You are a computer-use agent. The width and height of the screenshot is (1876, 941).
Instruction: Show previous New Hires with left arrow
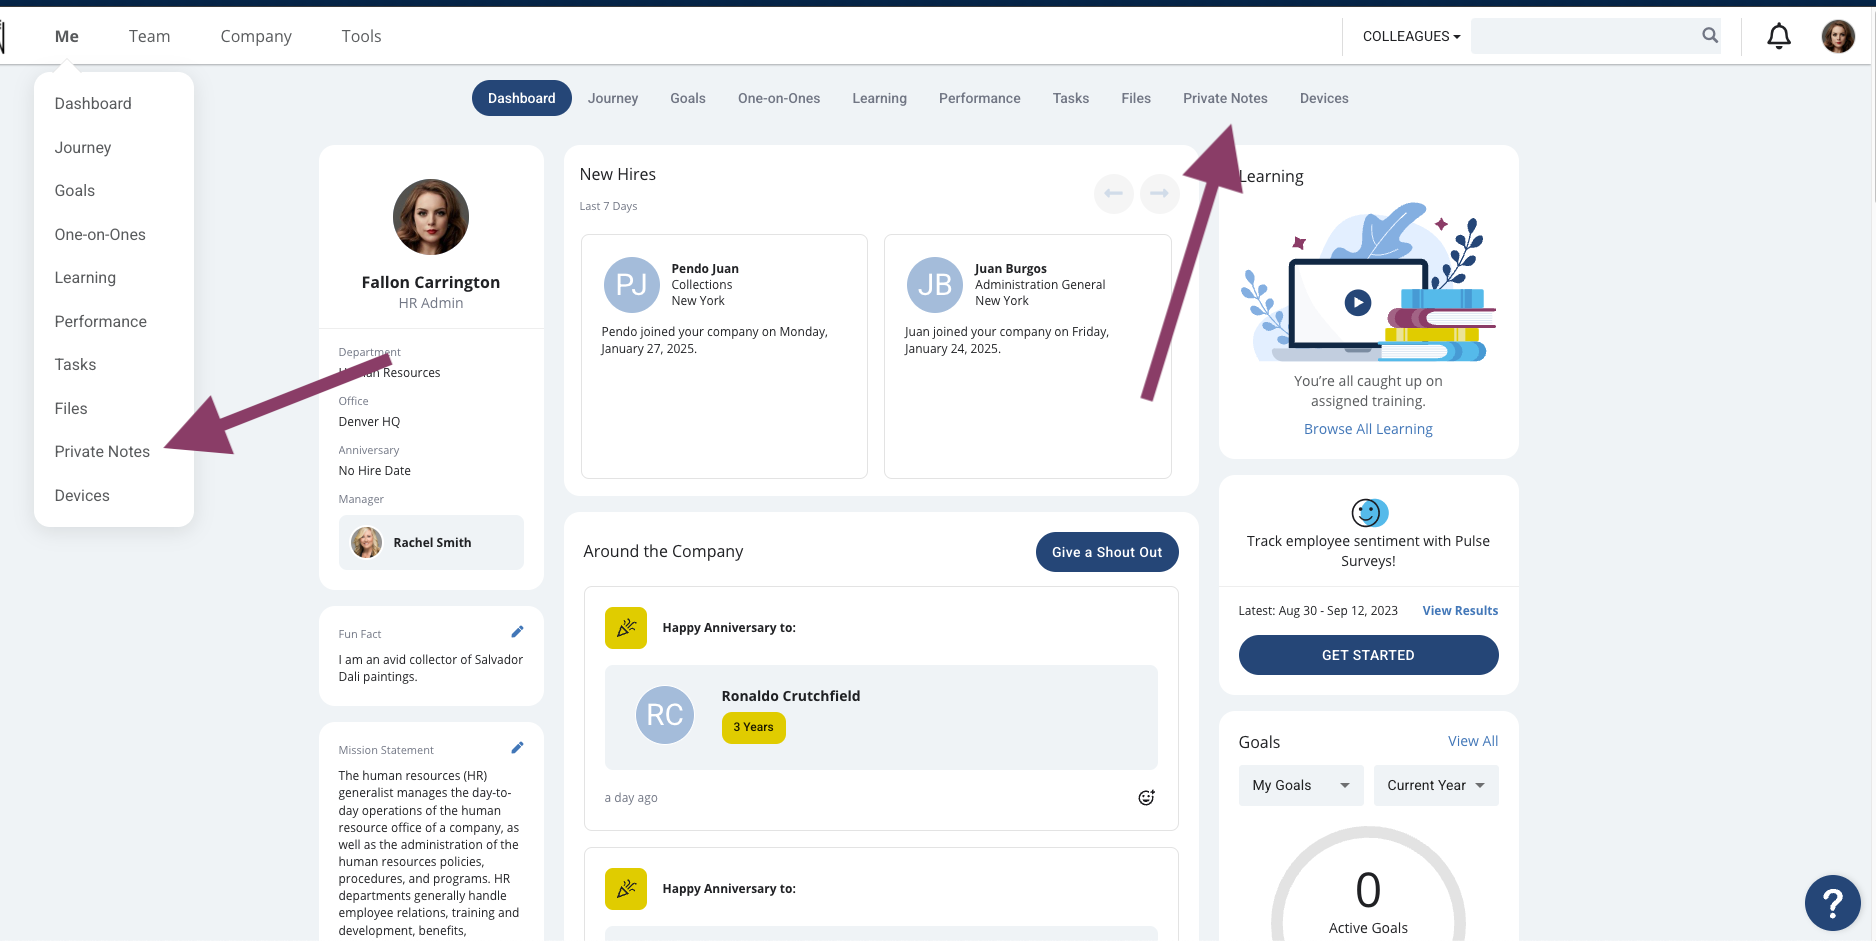pos(1113,193)
